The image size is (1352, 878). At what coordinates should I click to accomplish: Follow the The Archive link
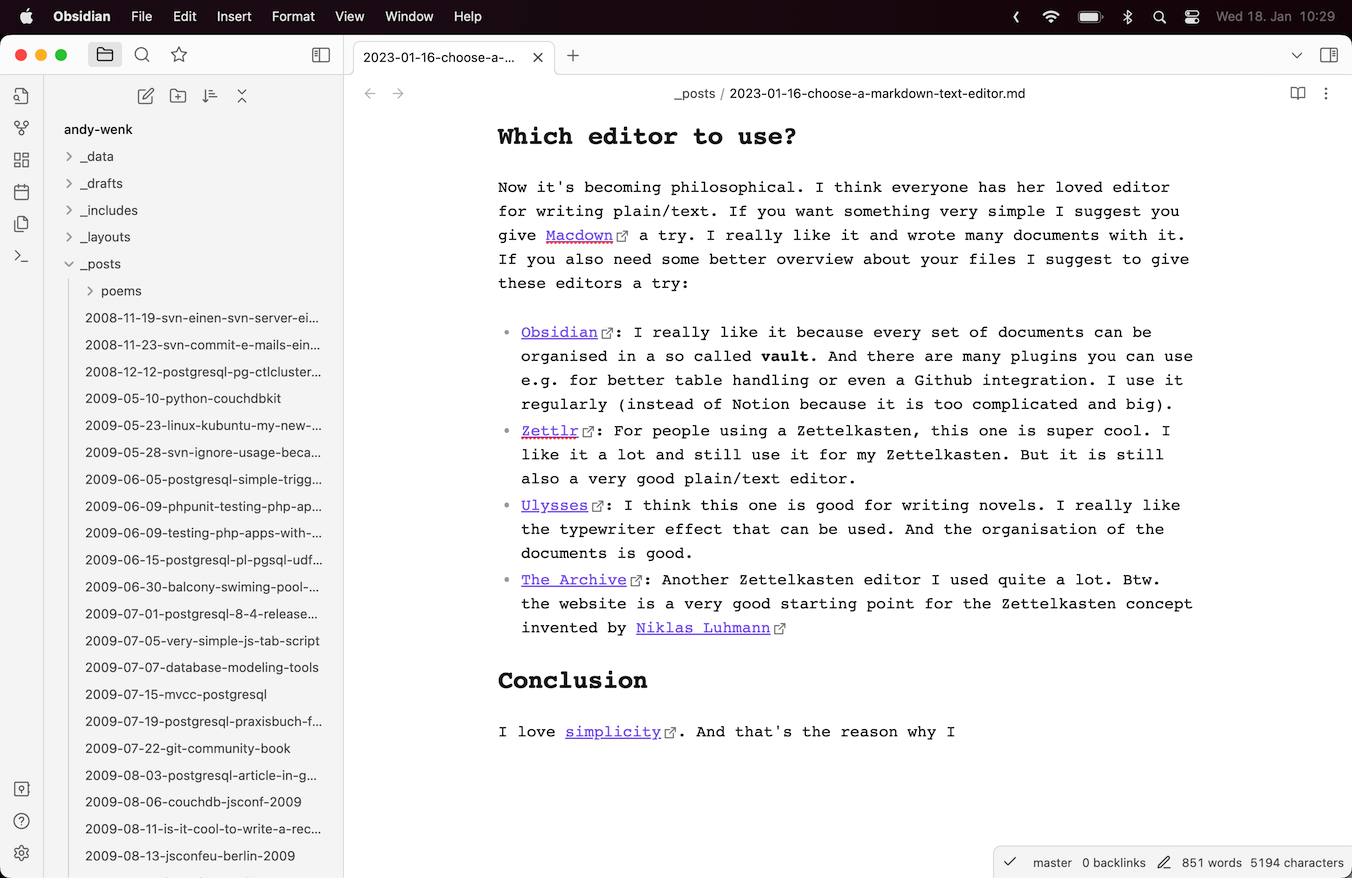click(574, 580)
